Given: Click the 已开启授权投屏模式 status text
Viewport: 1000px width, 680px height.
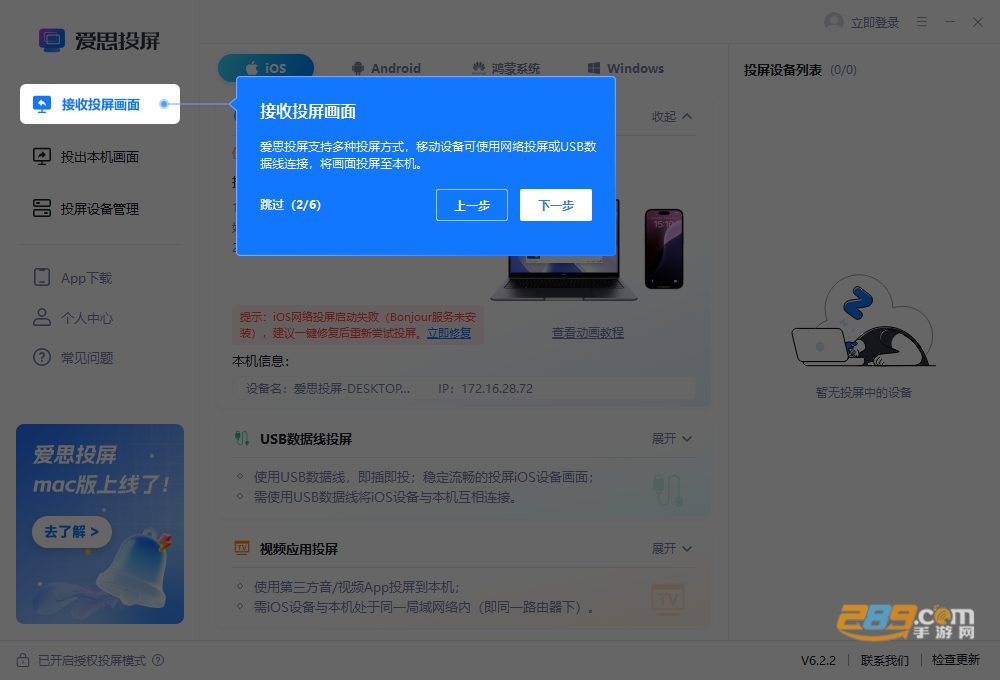Looking at the screenshot, I should [x=92, y=660].
